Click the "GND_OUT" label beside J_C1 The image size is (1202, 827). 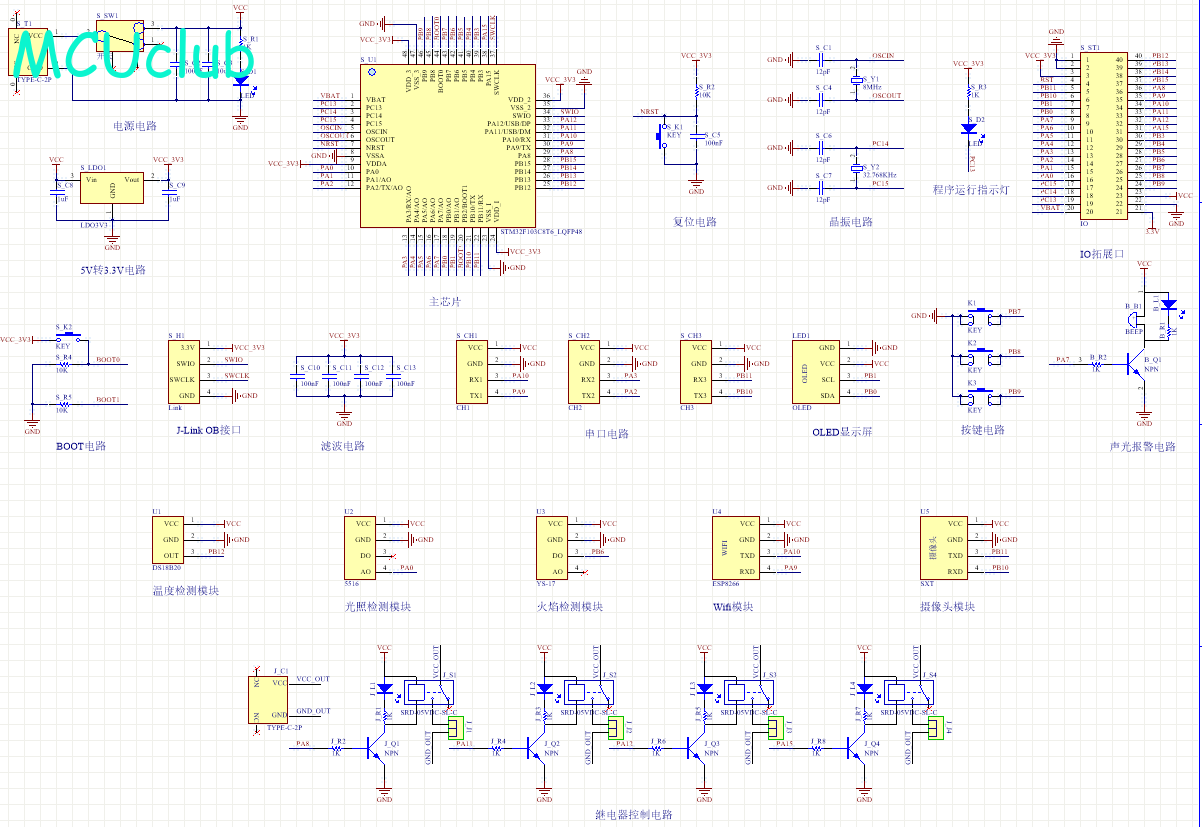pyautogui.click(x=313, y=711)
